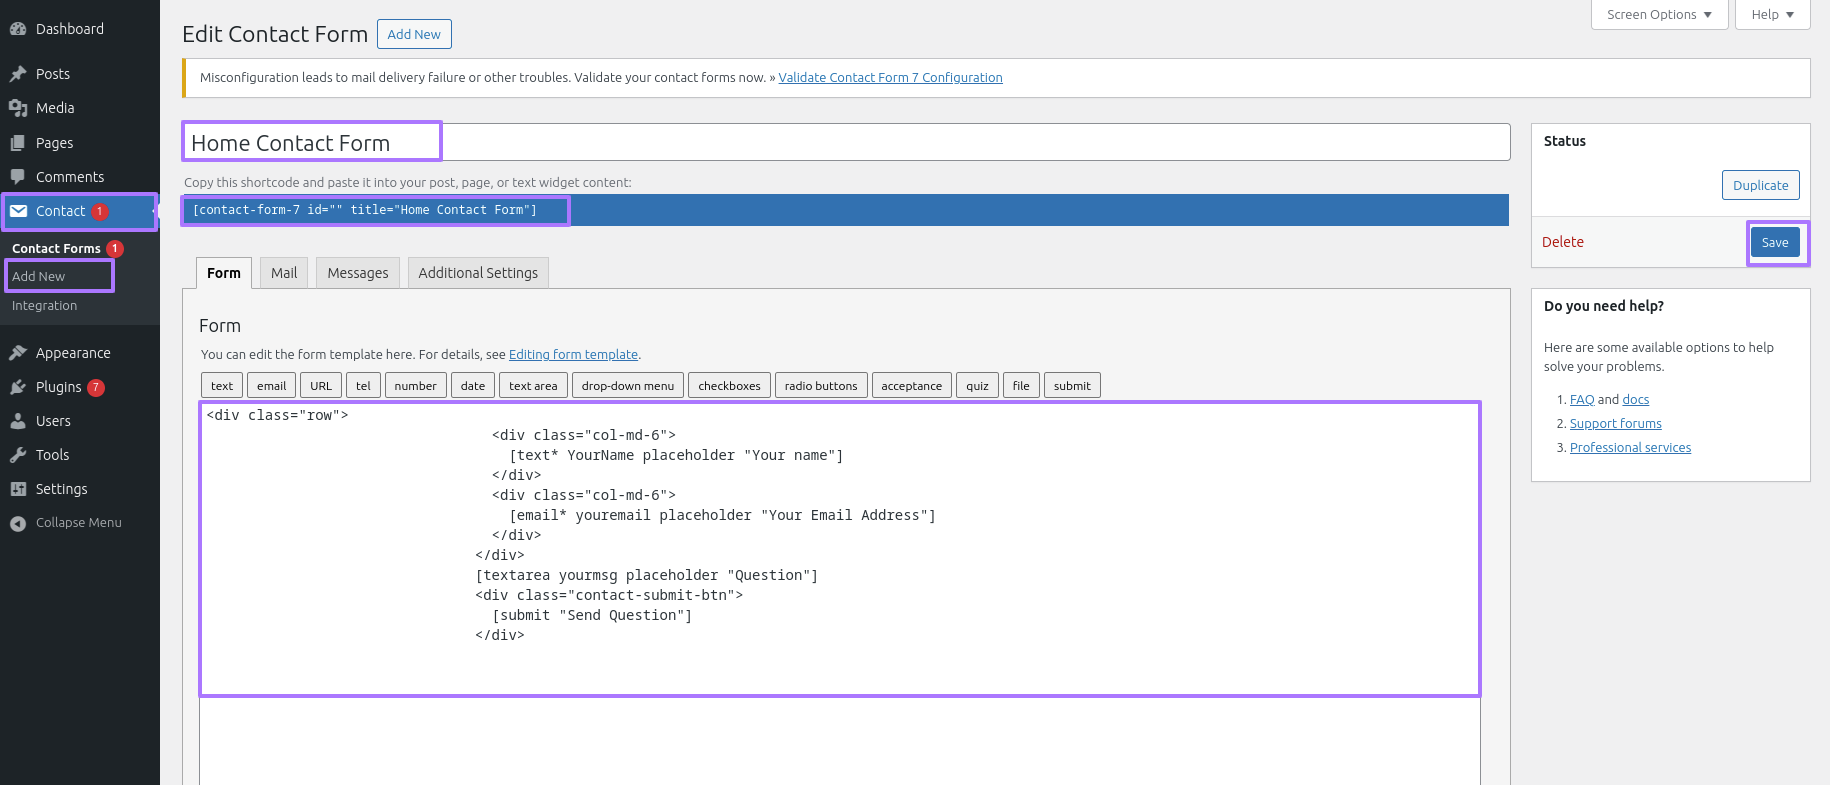Click the Settings sliders icon
This screenshot has width=1830, height=785.
pos(18,489)
